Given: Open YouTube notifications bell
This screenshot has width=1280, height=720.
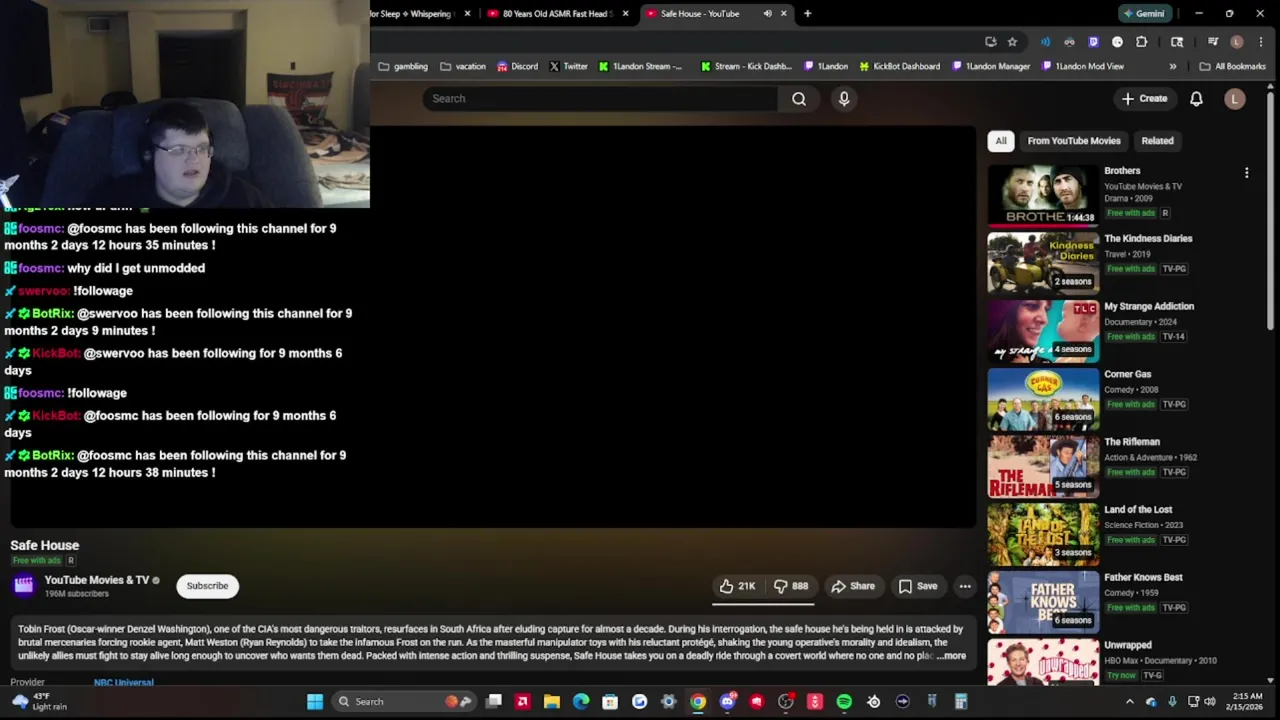Looking at the screenshot, I should click(1196, 98).
